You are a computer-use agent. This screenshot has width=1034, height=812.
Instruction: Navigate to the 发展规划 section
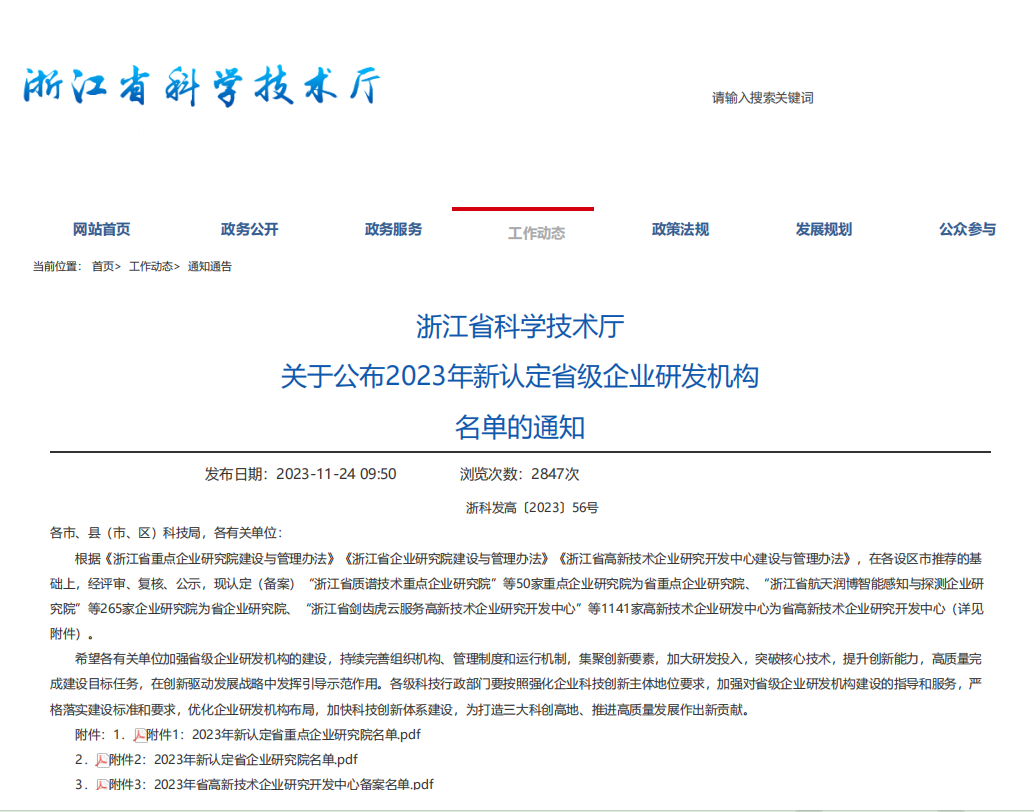pos(824,229)
